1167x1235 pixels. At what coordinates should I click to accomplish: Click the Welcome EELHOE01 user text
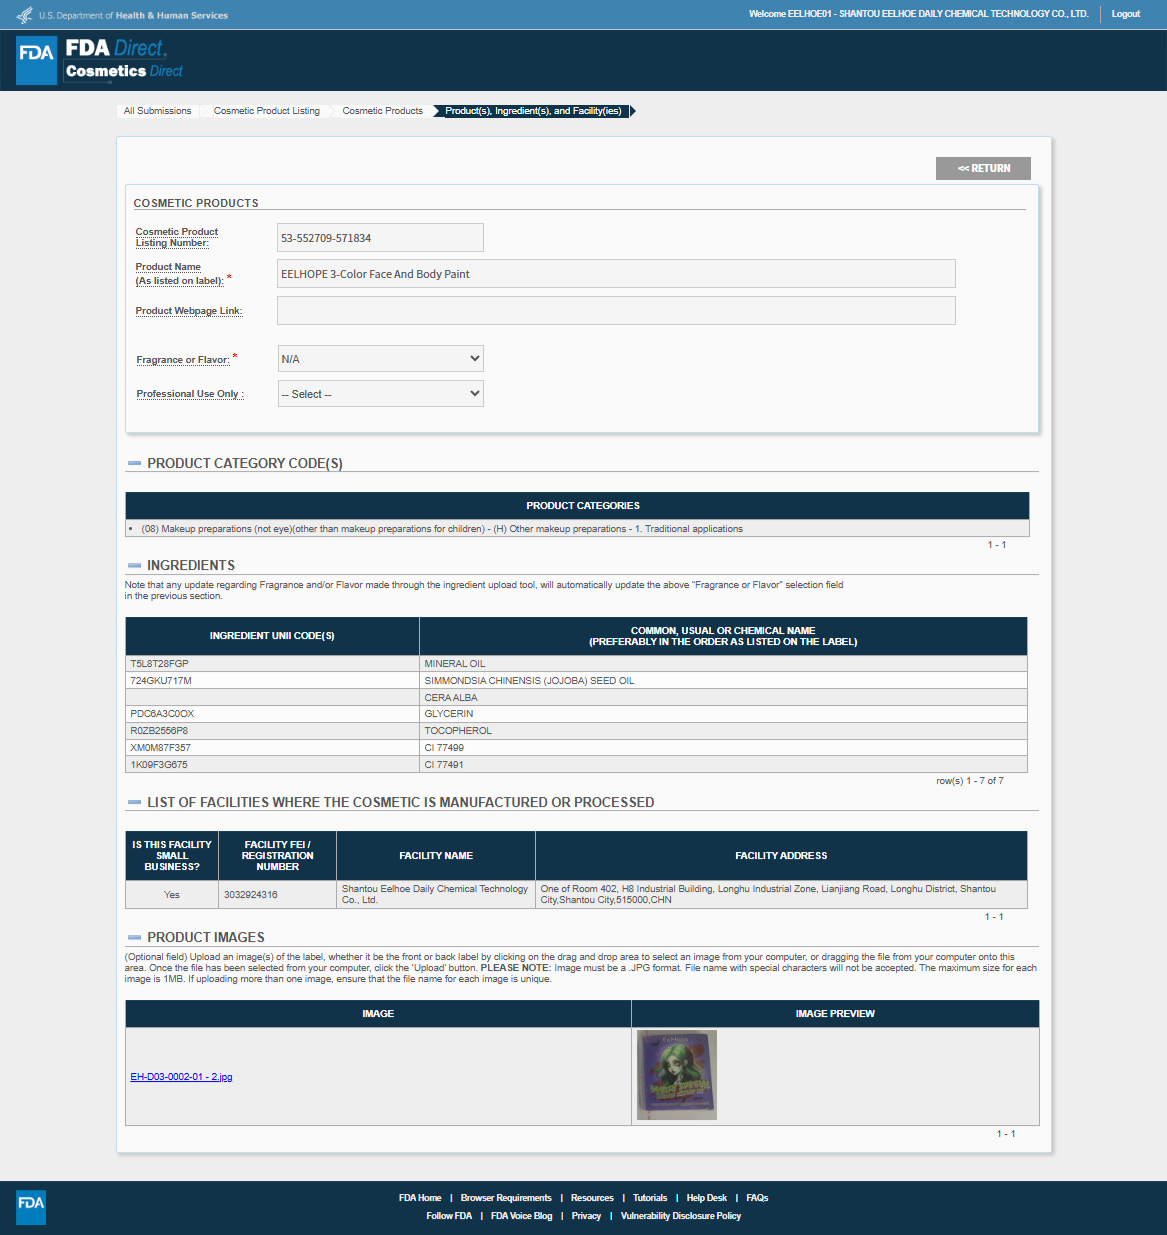click(918, 14)
